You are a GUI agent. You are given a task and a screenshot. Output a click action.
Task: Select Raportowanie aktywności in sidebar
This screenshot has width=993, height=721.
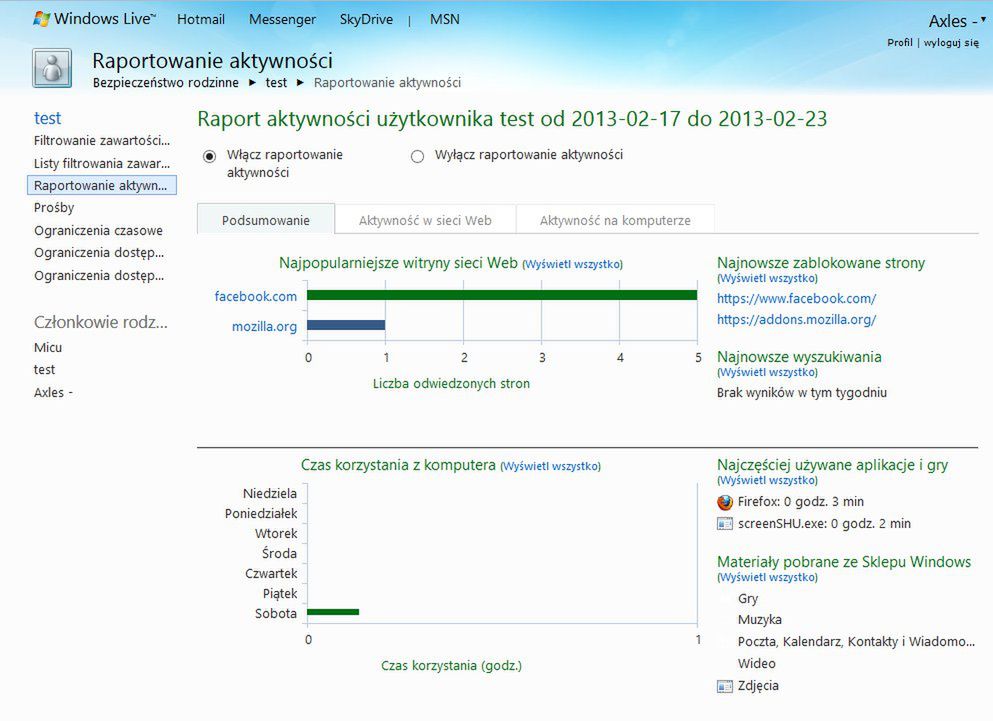(x=102, y=185)
